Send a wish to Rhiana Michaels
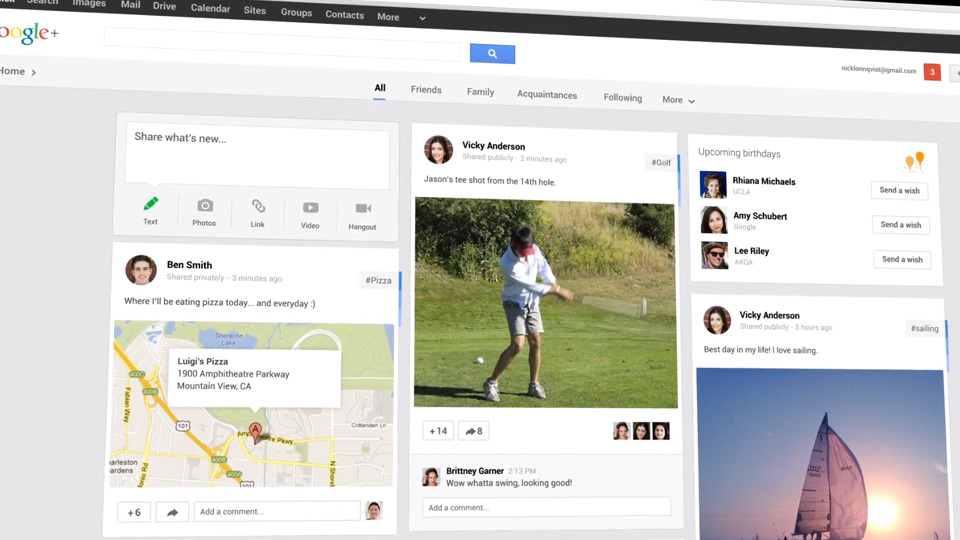Screen dimensions: 960x540 click(899, 190)
